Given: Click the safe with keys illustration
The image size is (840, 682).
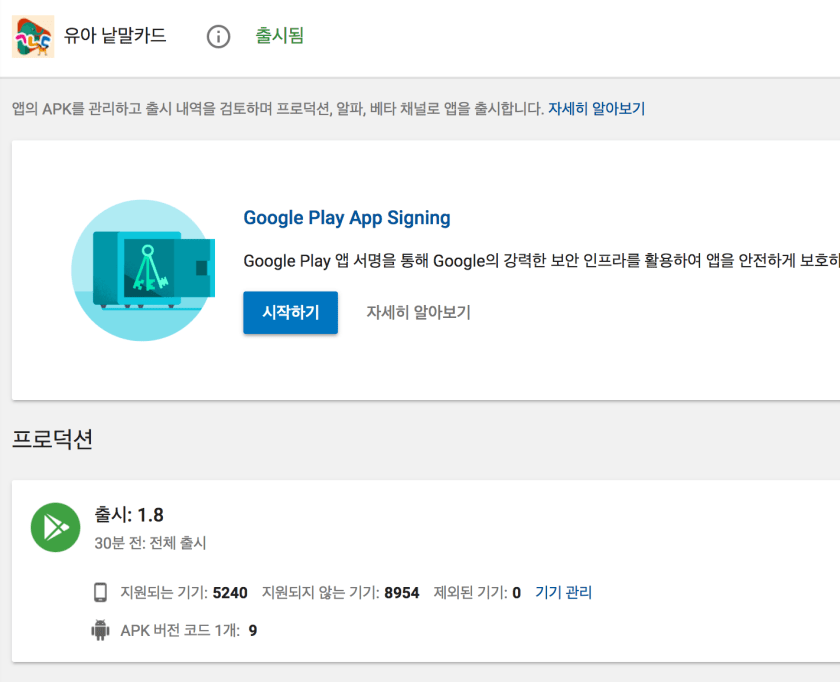Looking at the screenshot, I should (x=145, y=270).
